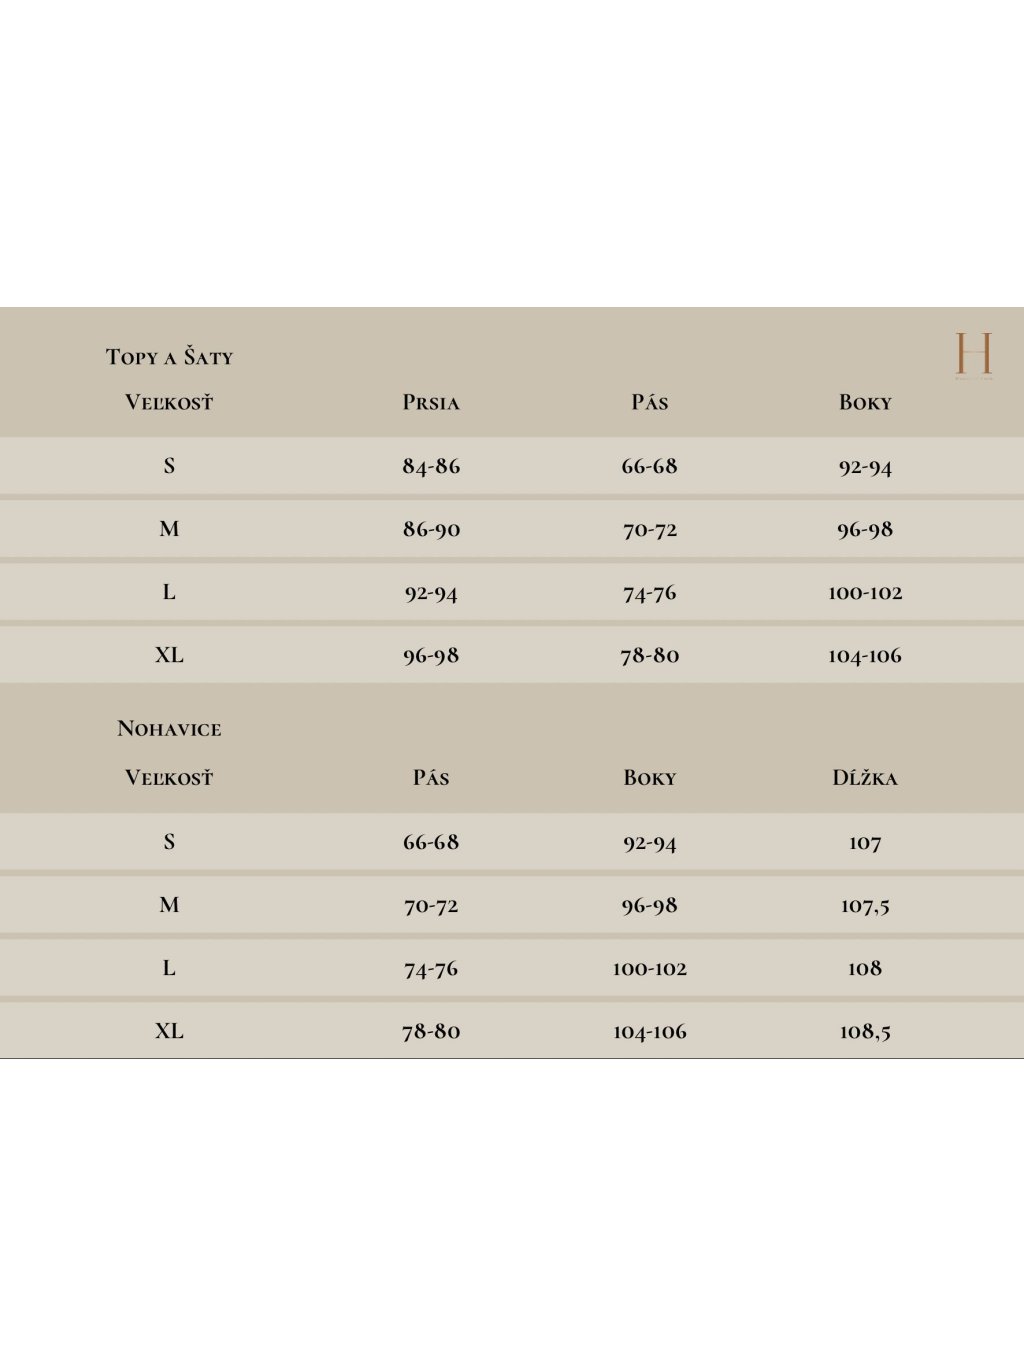Screen dimensions: 1024x1365
Task: Click the XL size row in tops table
Action: click(x=169, y=655)
